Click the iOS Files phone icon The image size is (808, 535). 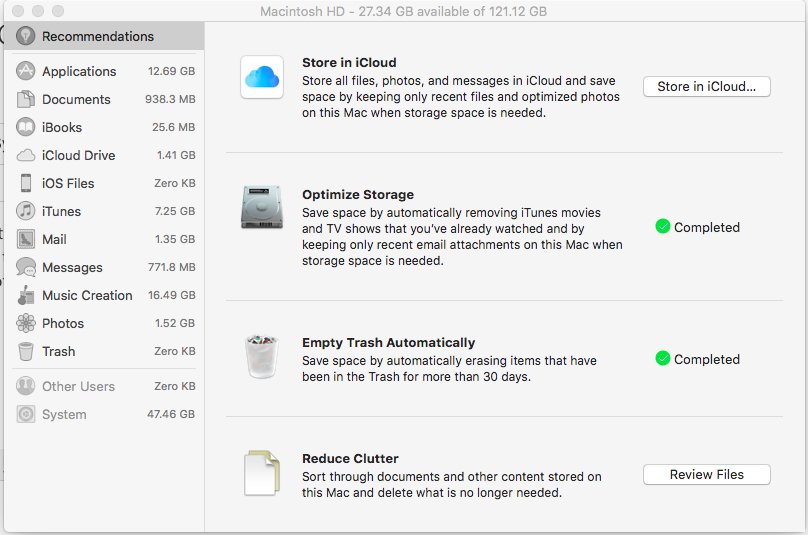pyautogui.click(x=25, y=183)
